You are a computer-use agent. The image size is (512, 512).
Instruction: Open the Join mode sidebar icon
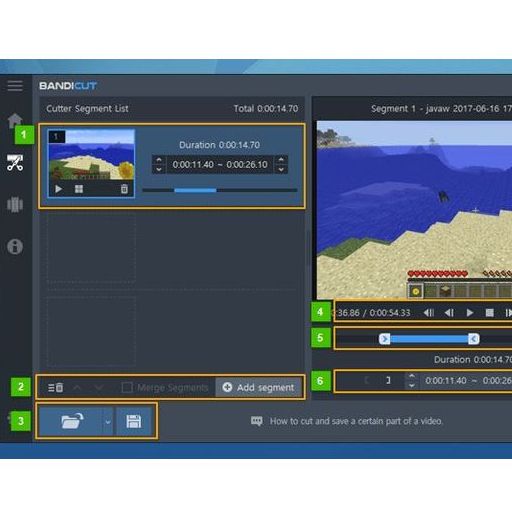click(15, 204)
